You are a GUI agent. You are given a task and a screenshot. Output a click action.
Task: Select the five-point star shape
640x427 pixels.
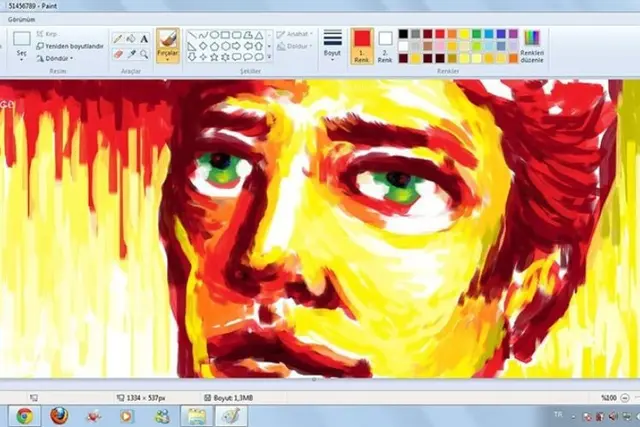pos(214,57)
